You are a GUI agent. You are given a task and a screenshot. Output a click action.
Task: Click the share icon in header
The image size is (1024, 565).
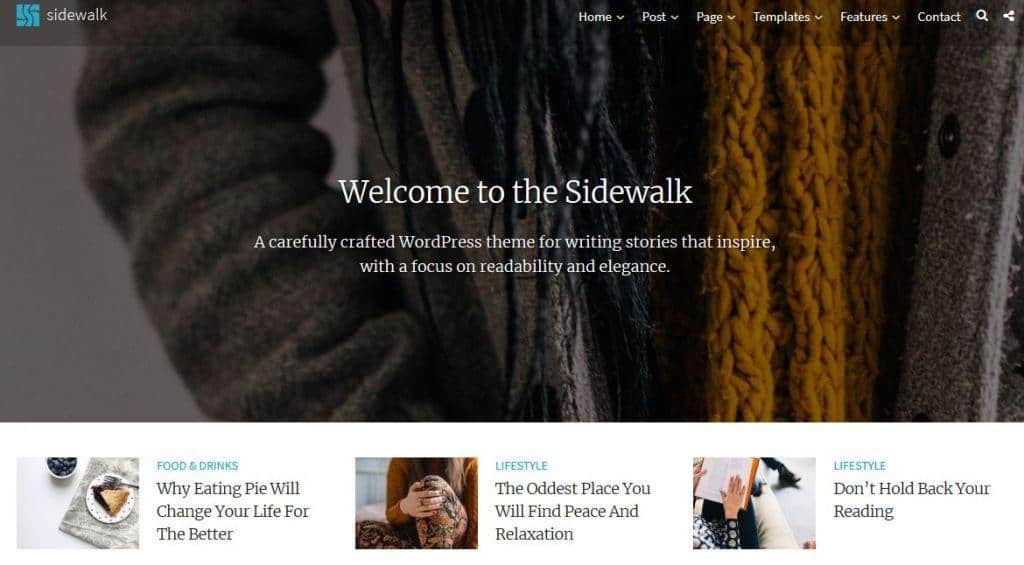(x=1009, y=16)
